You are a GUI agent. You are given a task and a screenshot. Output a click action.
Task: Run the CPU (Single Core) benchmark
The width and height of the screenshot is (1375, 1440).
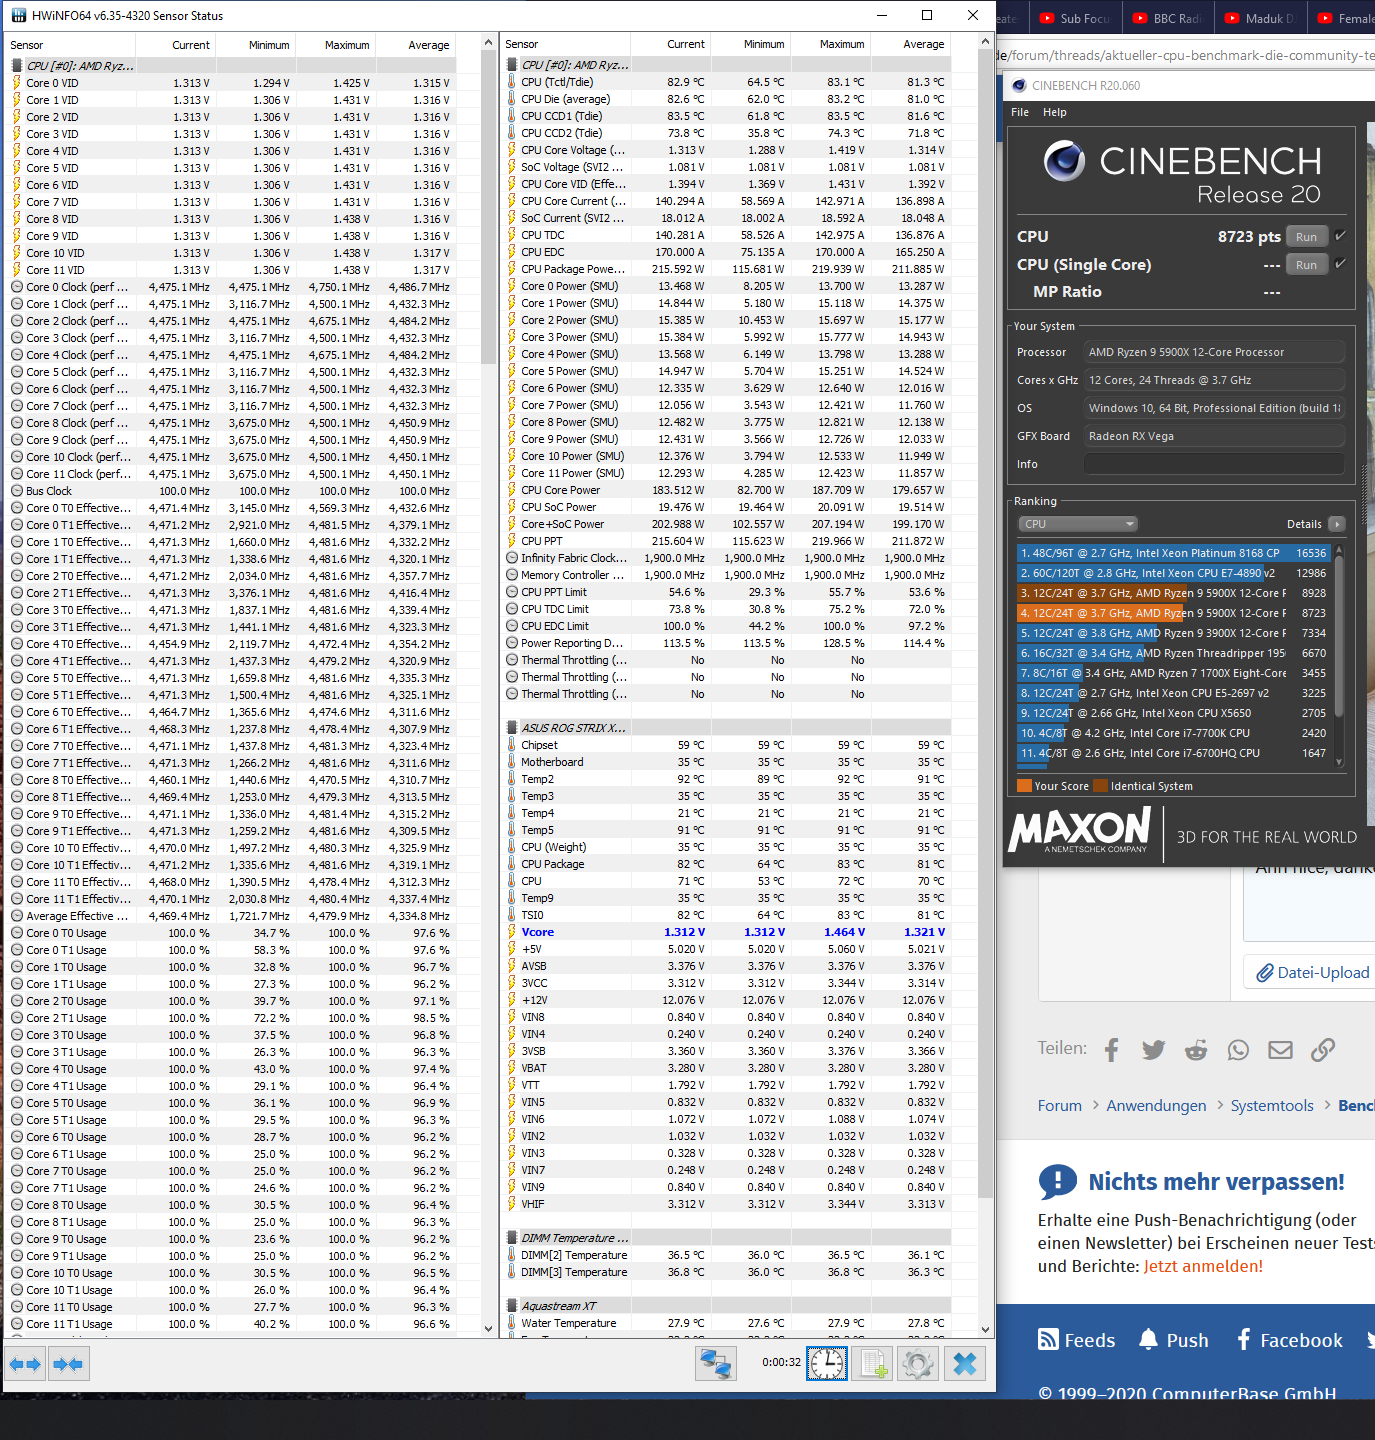pyautogui.click(x=1306, y=265)
